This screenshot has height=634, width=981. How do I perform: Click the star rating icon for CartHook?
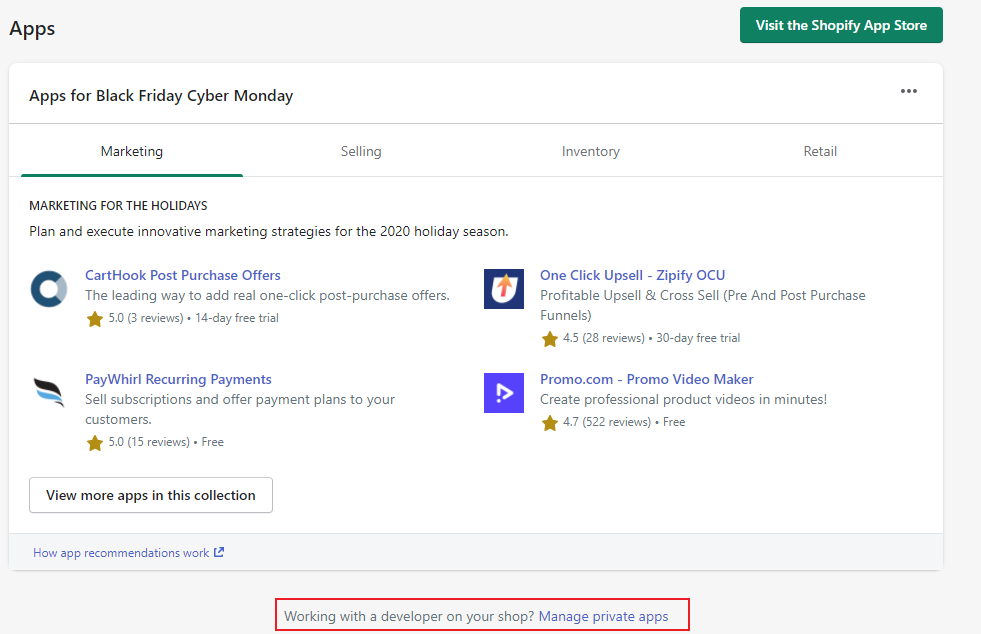pos(95,319)
